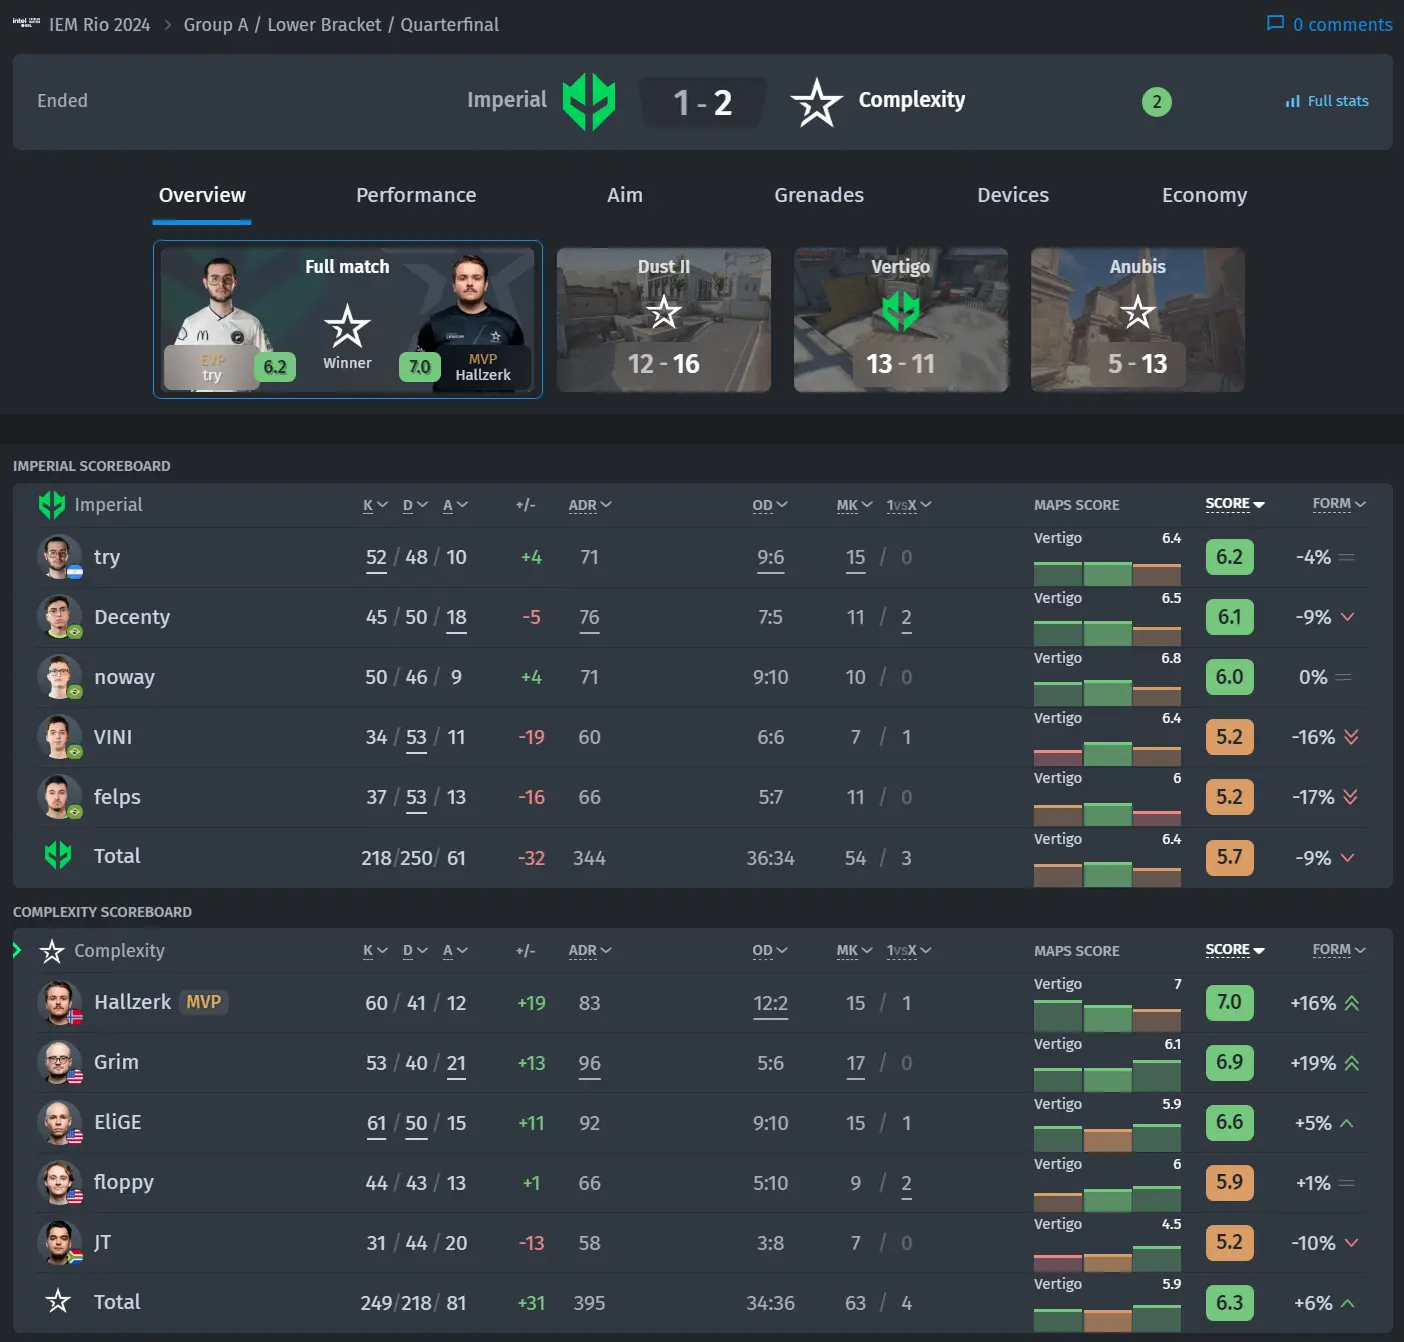Sort Imperial scoreboard by ADR
This screenshot has width=1404, height=1342.
click(x=589, y=505)
